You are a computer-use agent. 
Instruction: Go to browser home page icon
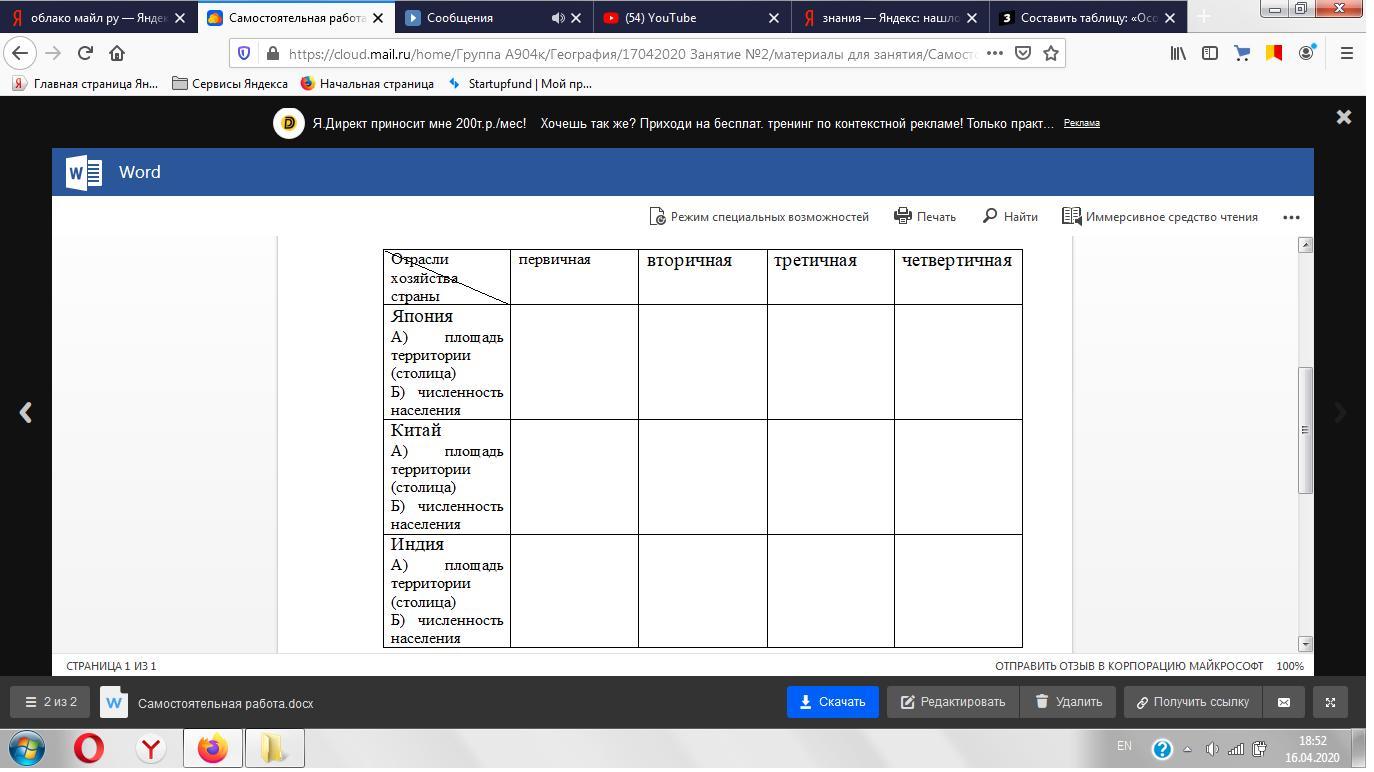pyautogui.click(x=117, y=53)
